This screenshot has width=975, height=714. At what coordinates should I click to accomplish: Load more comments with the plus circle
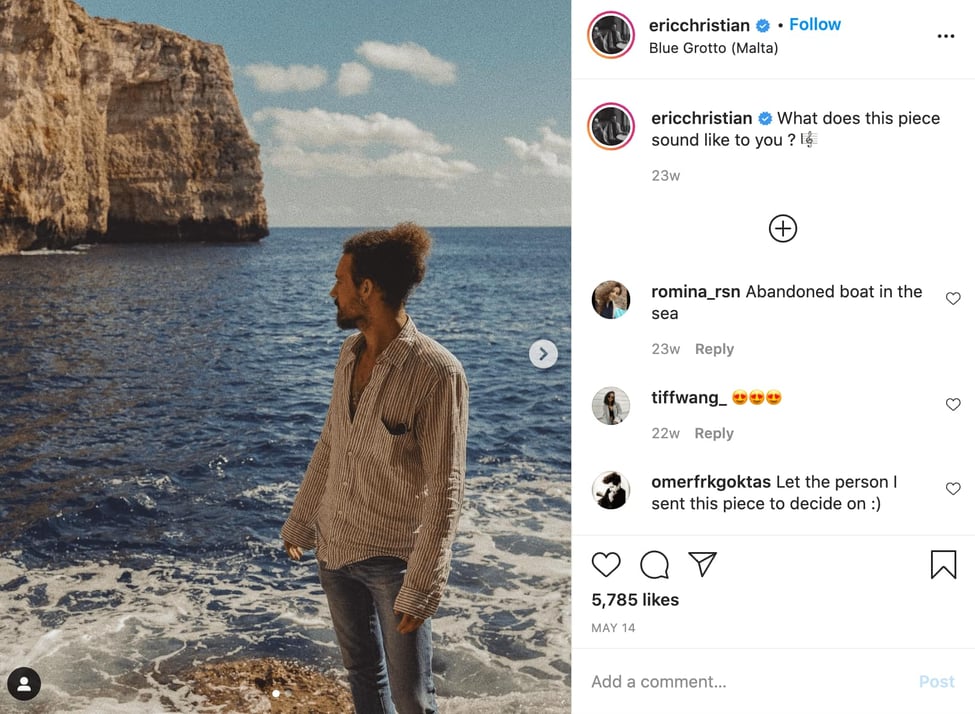pyautogui.click(x=783, y=229)
